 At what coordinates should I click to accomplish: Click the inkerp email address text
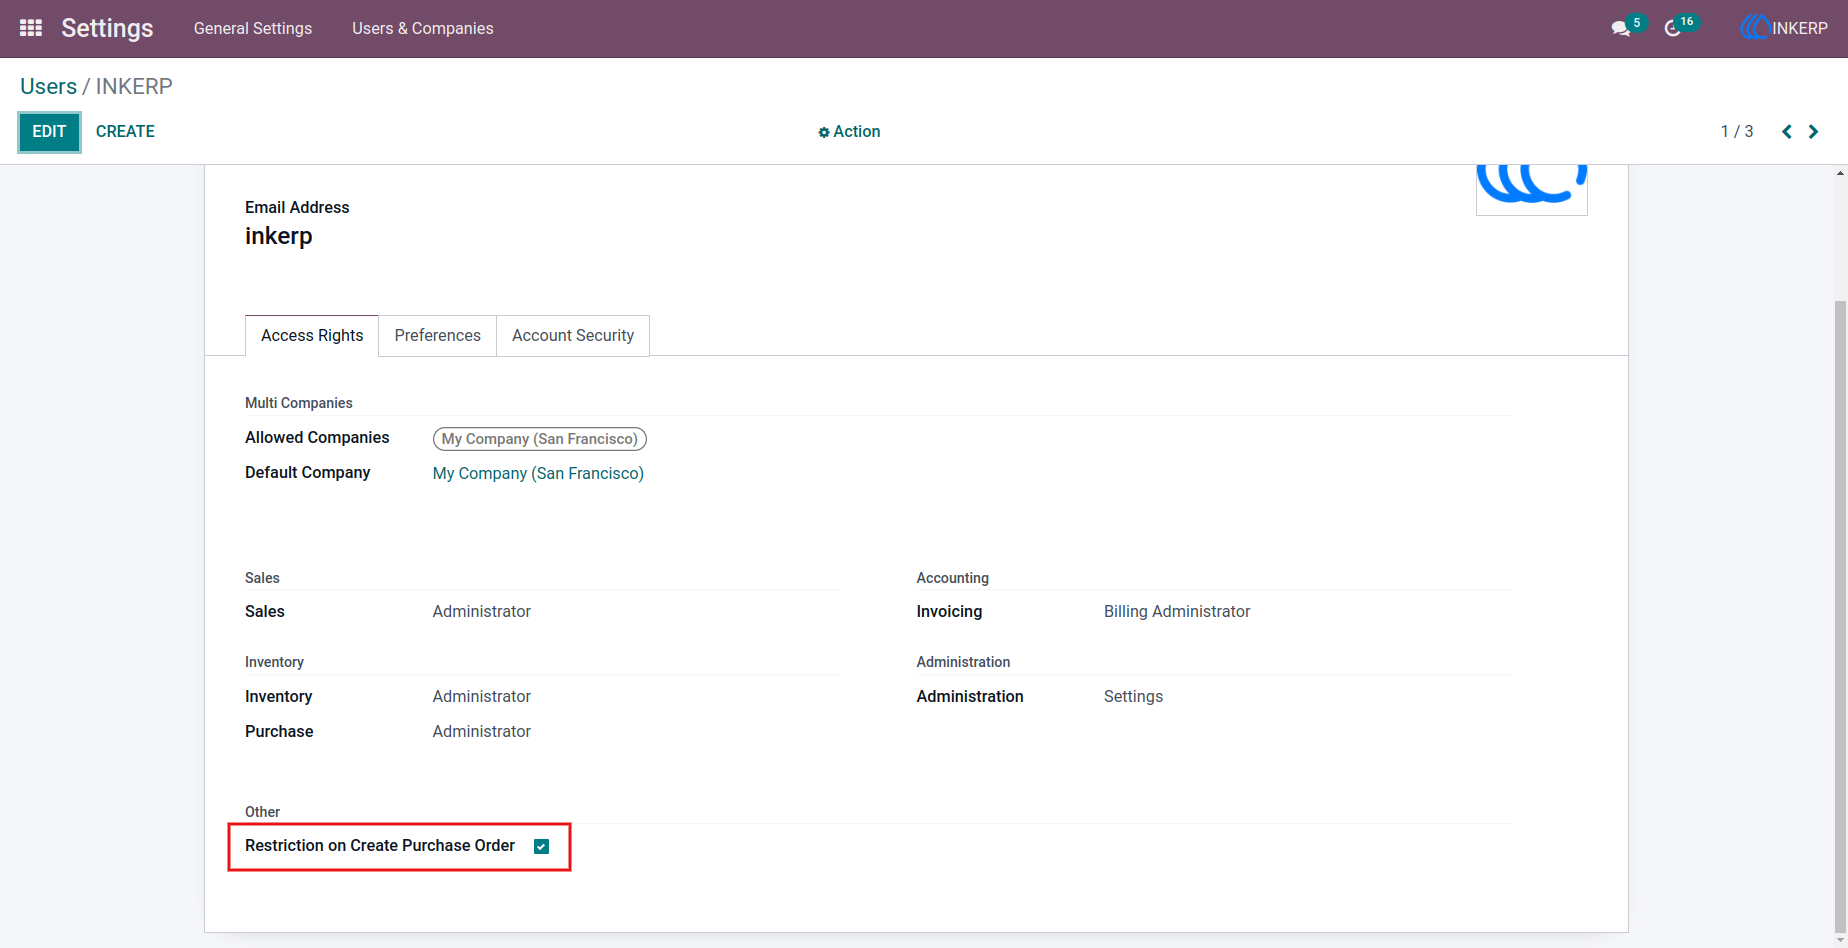point(279,236)
